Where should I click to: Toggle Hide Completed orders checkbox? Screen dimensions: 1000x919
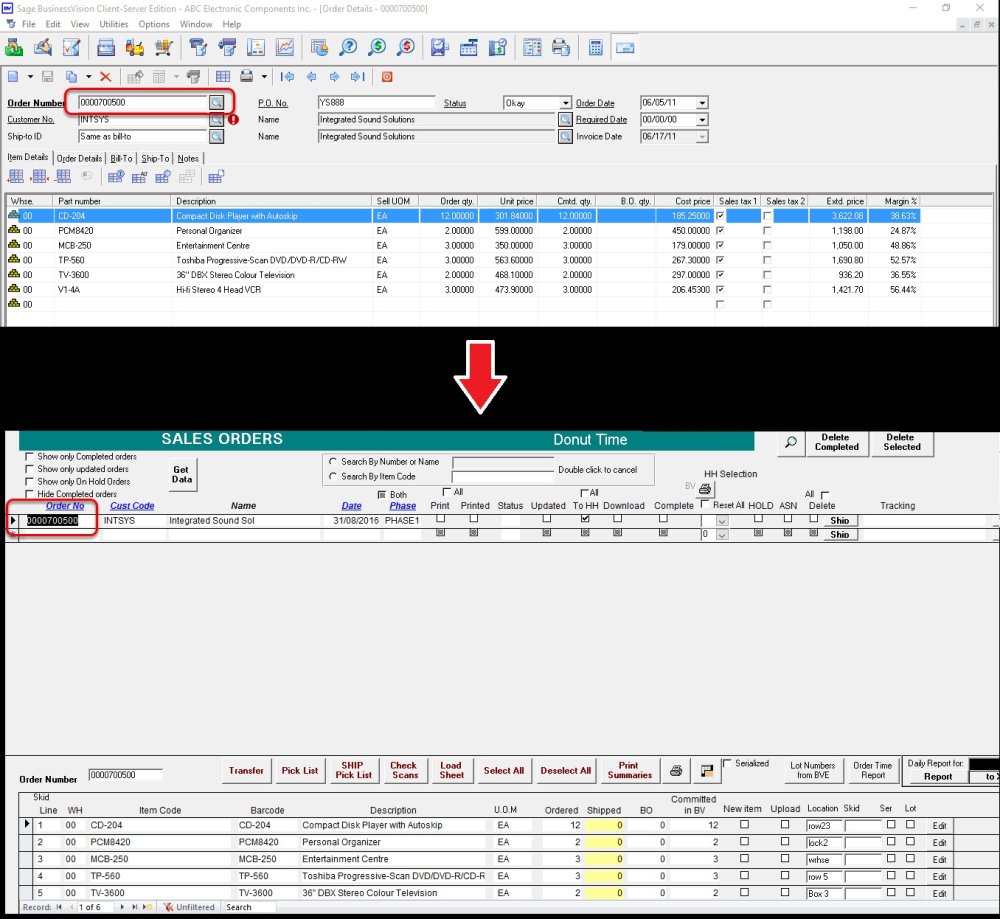(29, 494)
